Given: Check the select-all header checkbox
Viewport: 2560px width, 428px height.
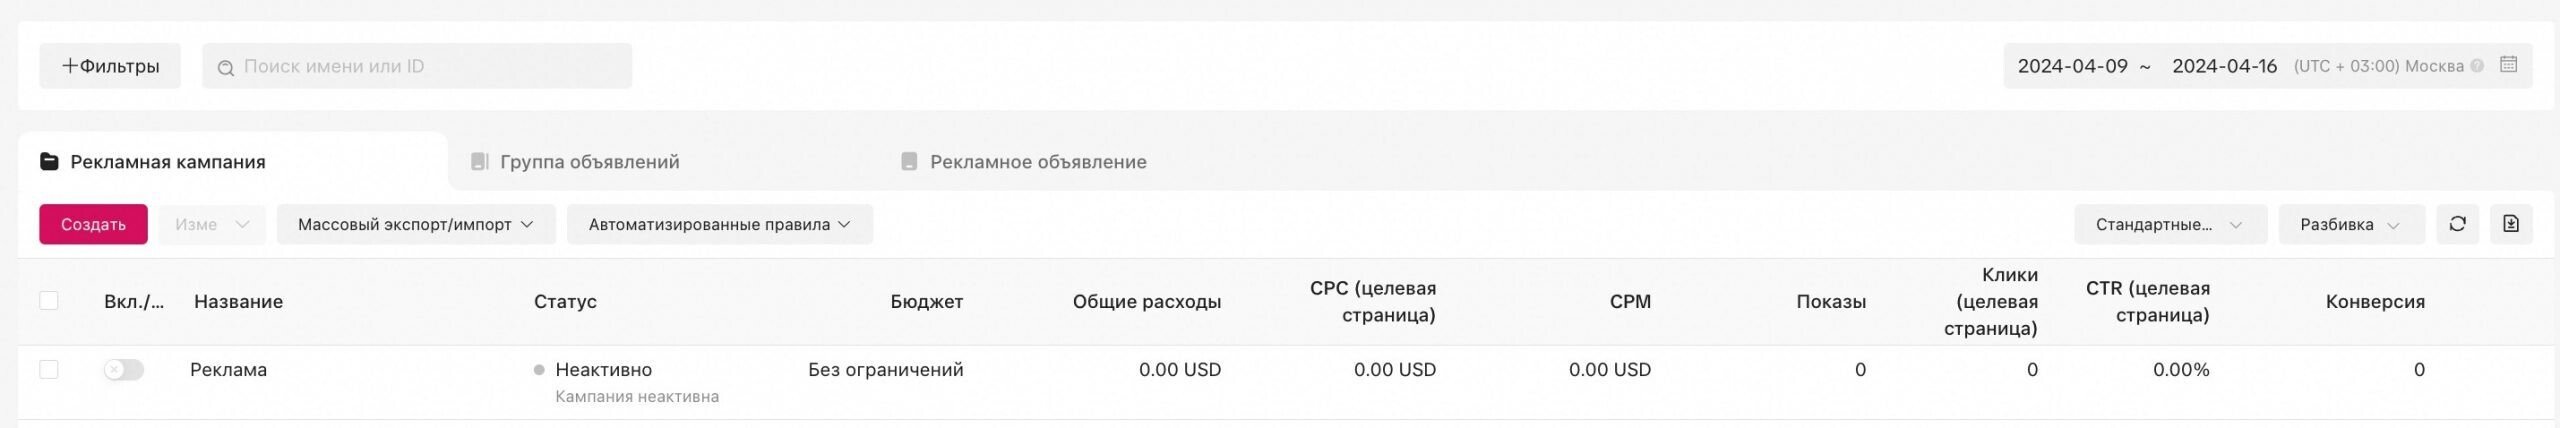Looking at the screenshot, I should (49, 301).
